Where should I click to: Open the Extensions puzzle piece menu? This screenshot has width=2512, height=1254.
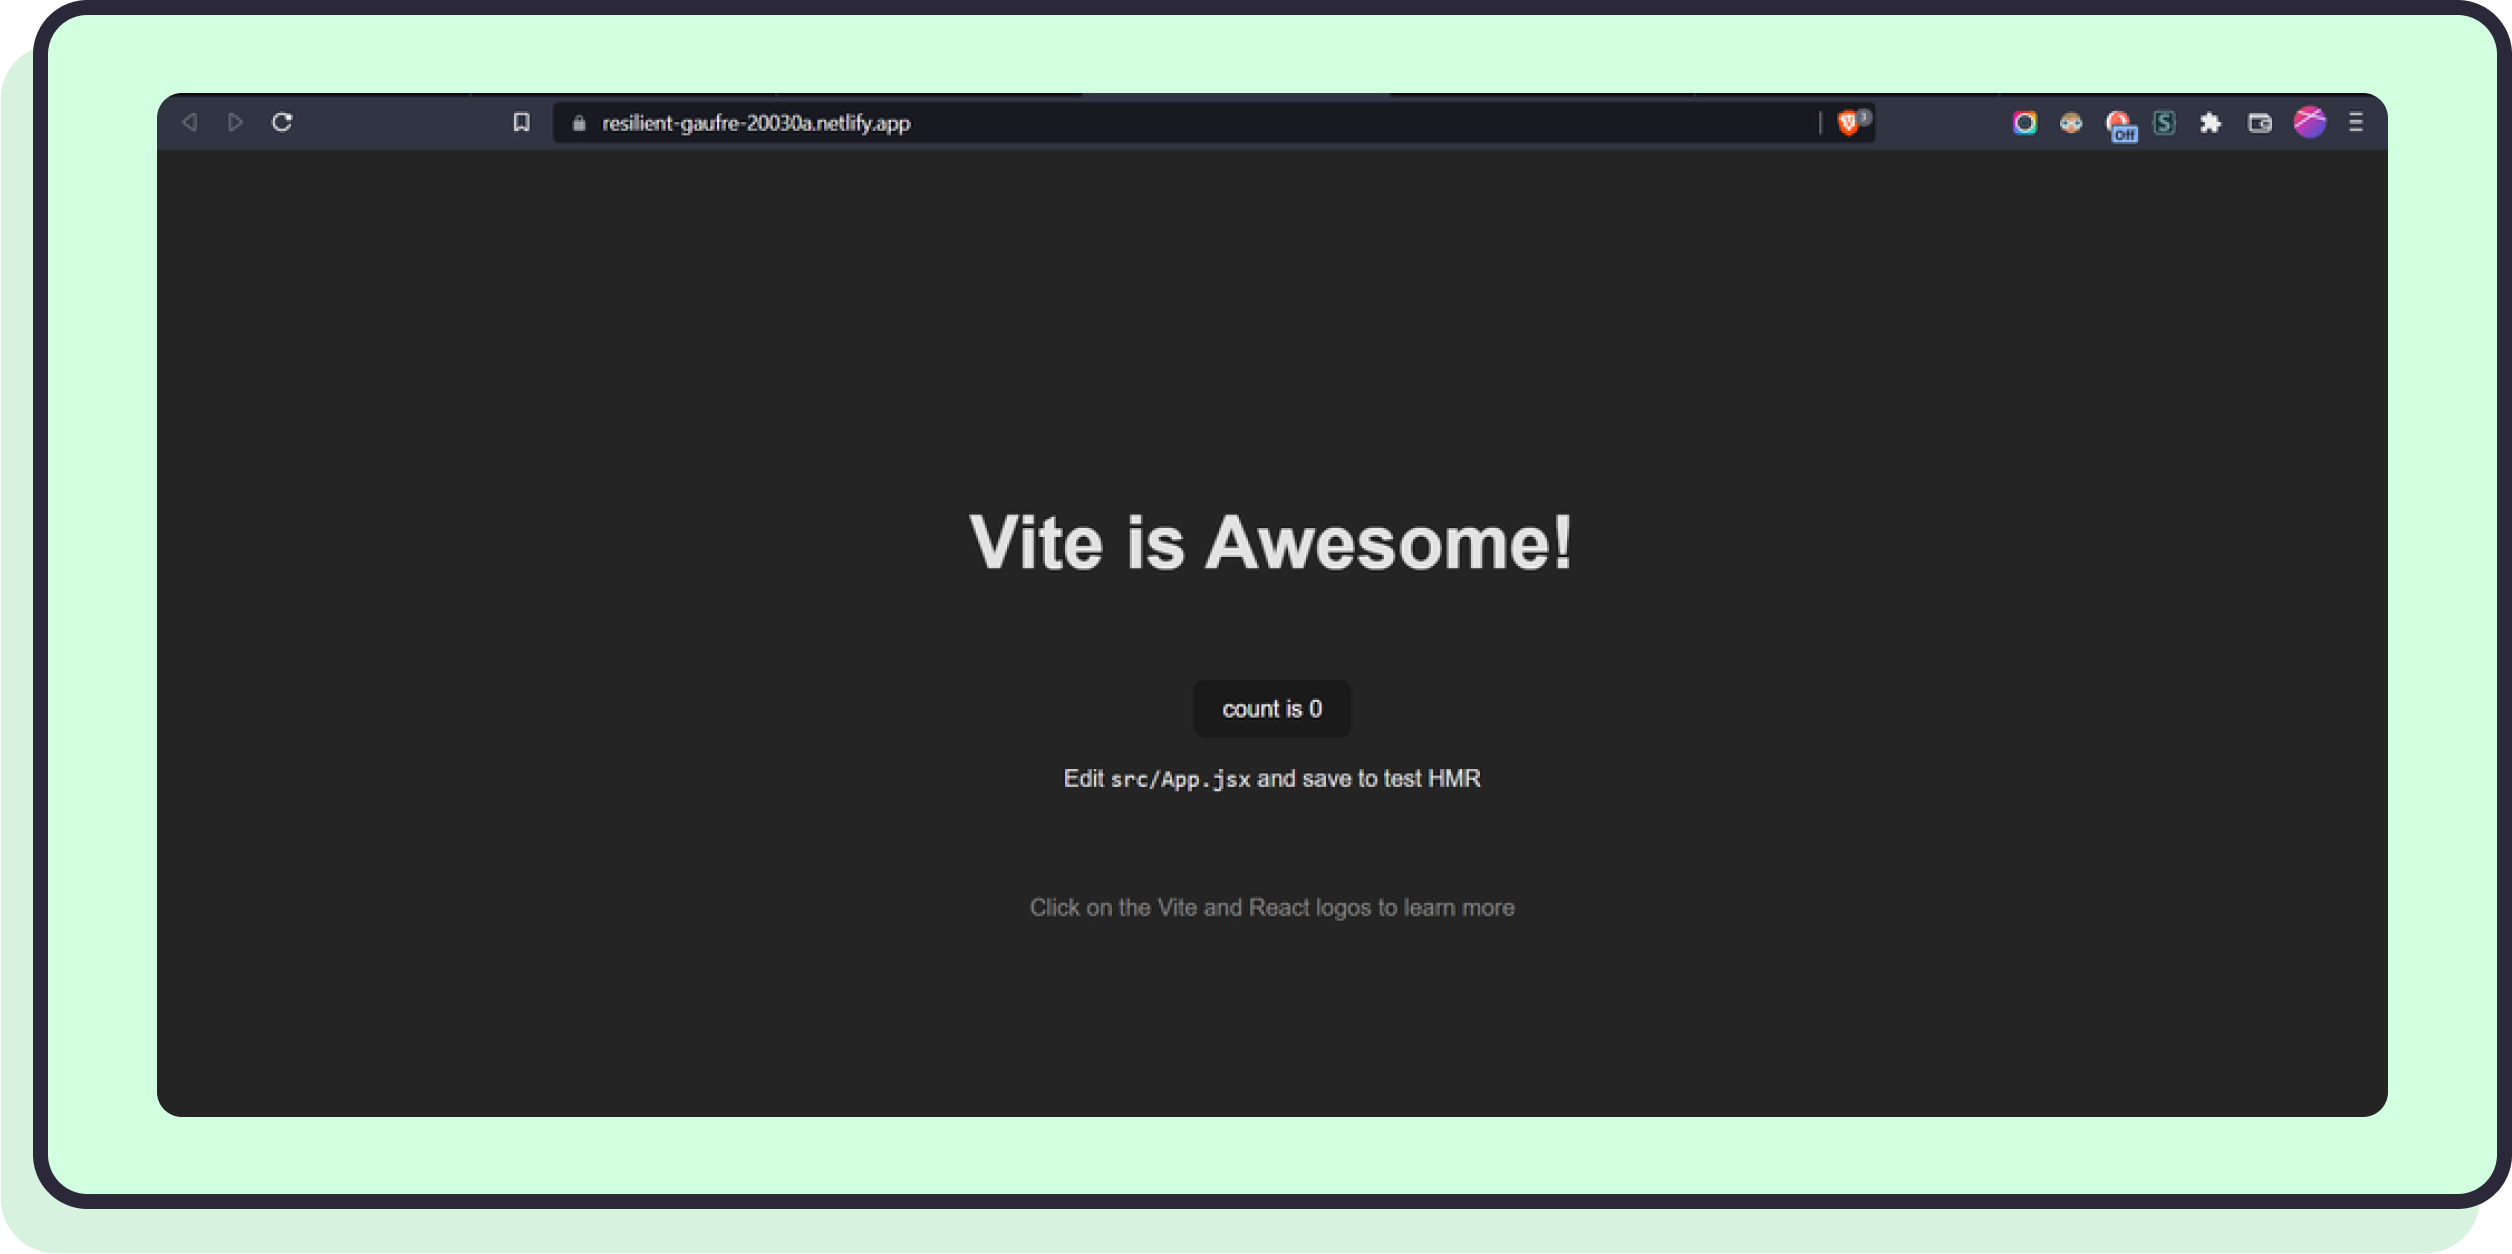pos(2211,123)
